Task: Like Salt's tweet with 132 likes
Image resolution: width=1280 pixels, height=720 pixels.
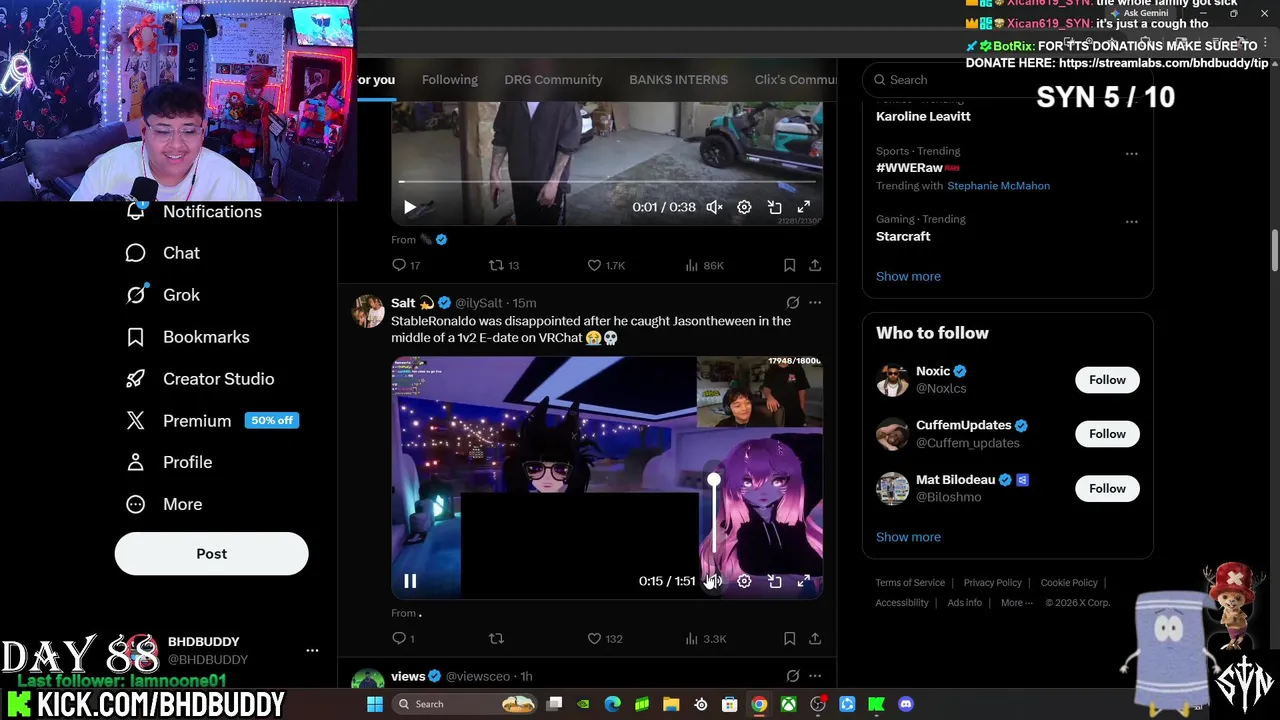Action: 605,638
